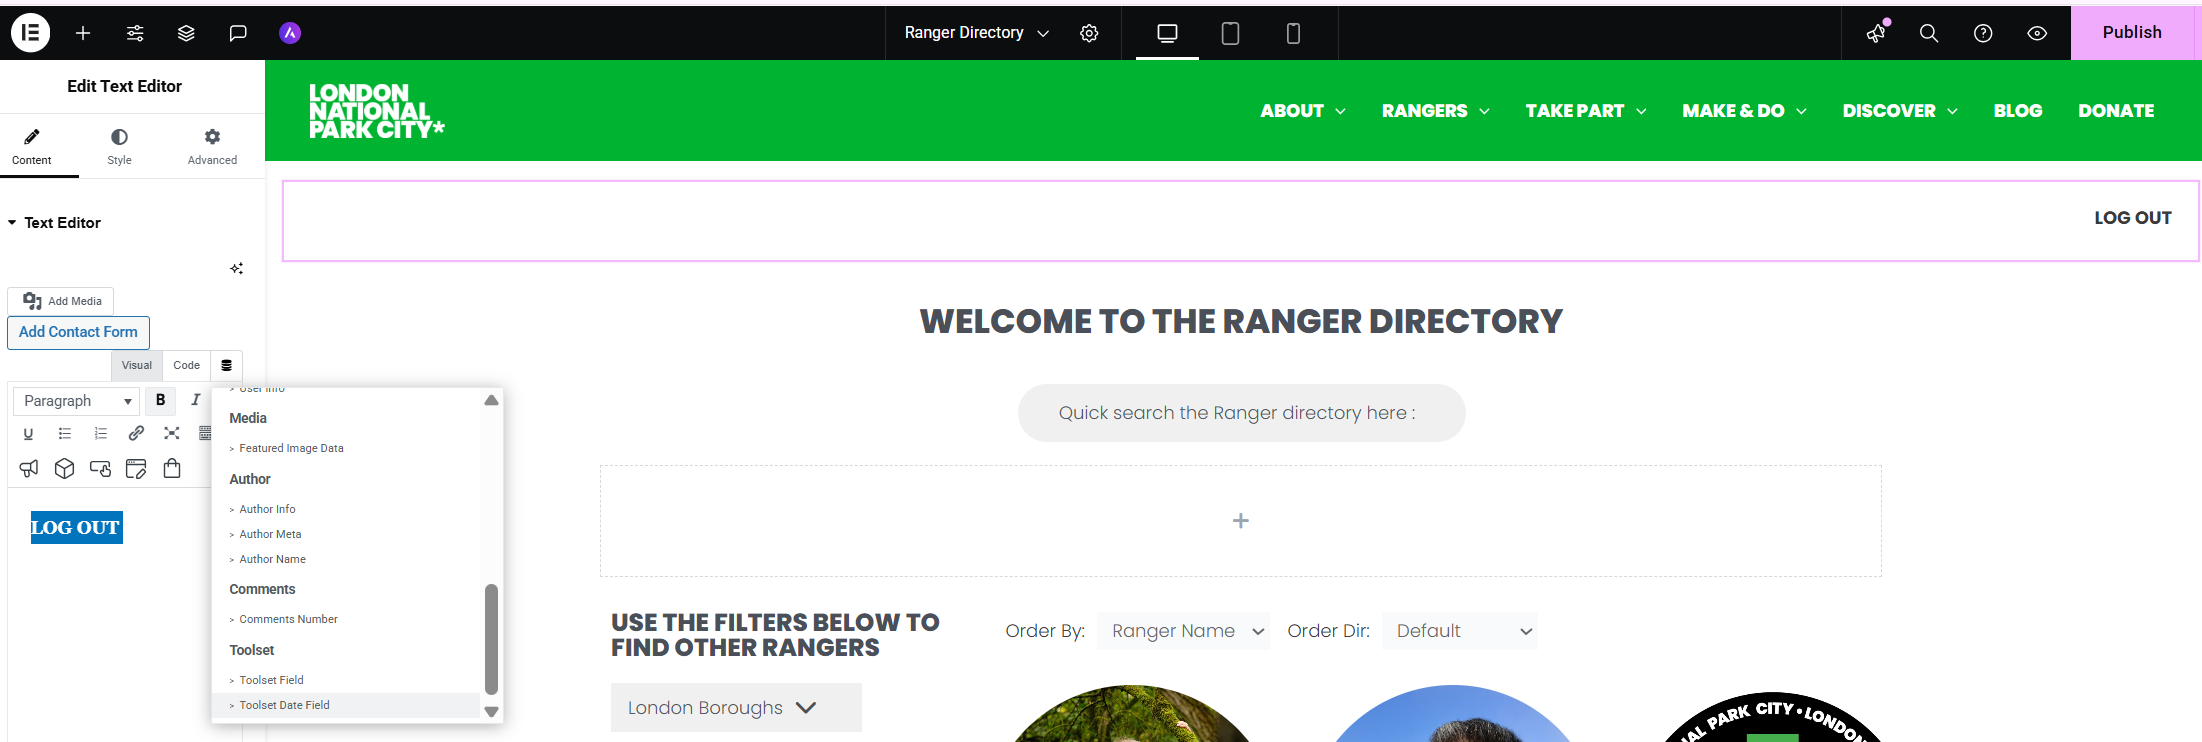Viewport: 2202px width, 742px height.
Task: Toggle underline formatting in the editor
Action: coord(28,433)
